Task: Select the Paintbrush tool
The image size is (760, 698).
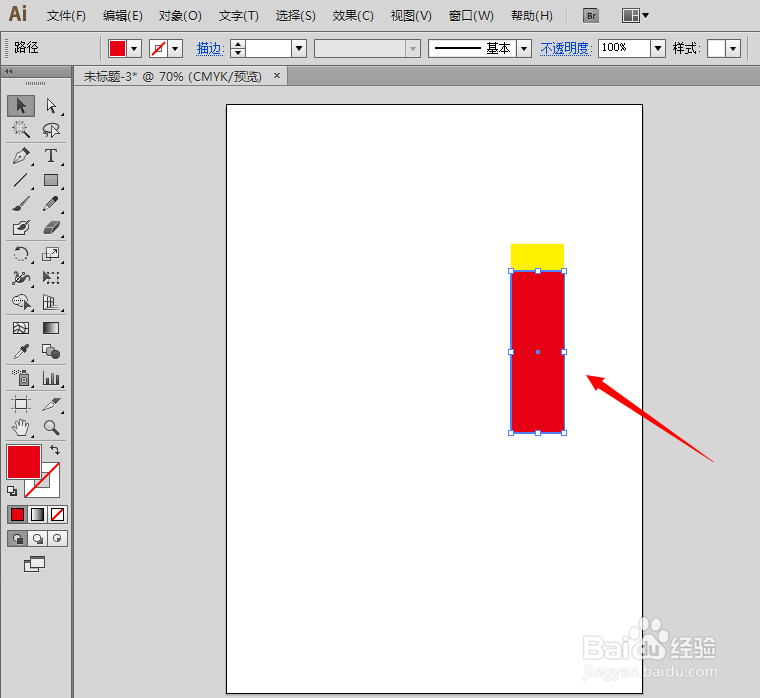Action: point(21,204)
